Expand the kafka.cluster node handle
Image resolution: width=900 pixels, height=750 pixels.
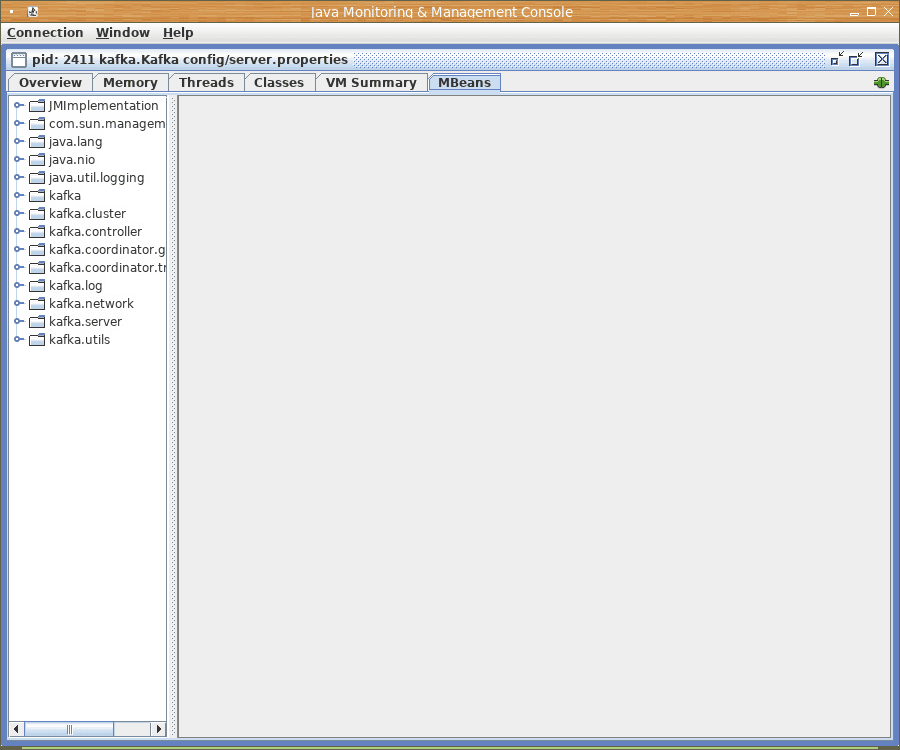(x=18, y=213)
